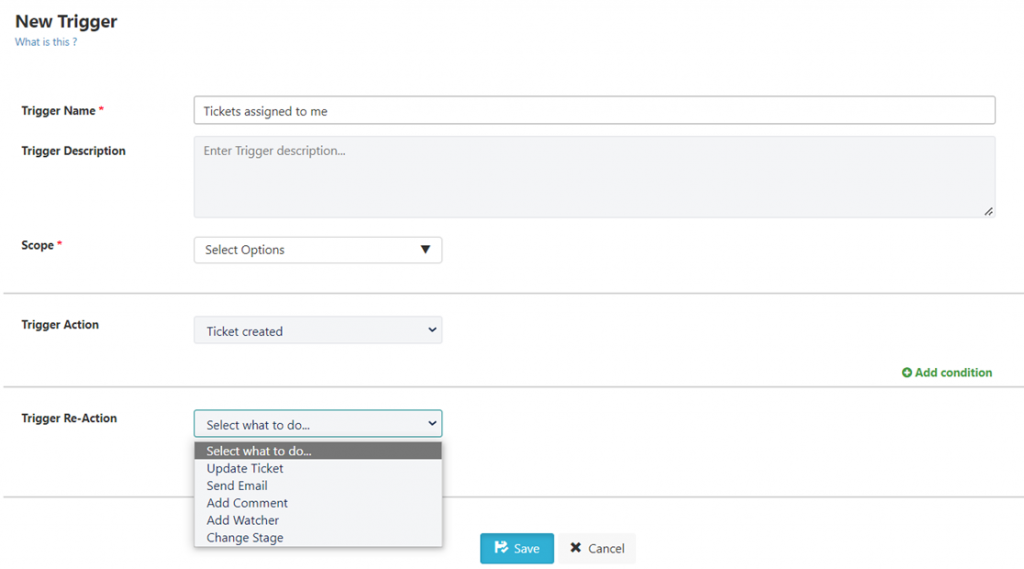This screenshot has width=1024, height=569.
Task: Click the X icon on Cancel button
Action: point(575,547)
